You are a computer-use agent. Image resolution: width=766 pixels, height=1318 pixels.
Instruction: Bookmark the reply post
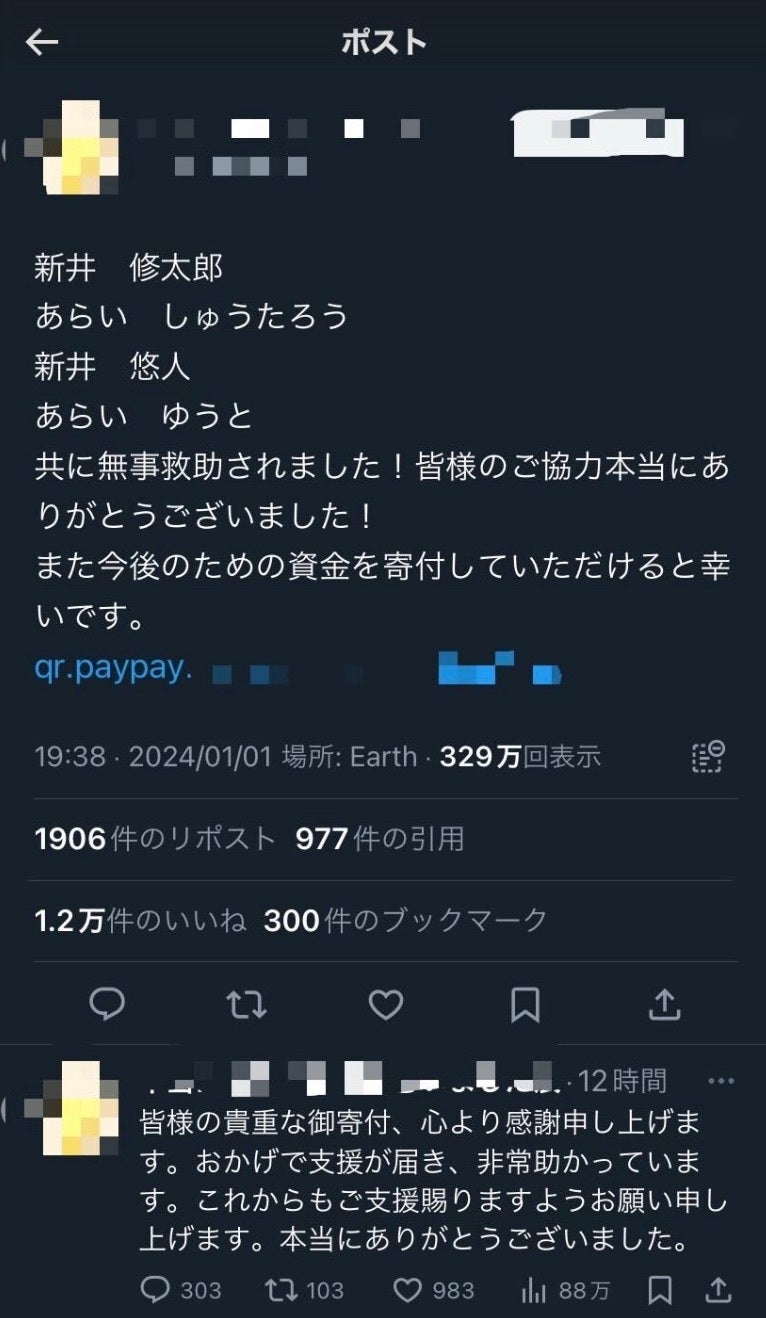coord(660,1290)
